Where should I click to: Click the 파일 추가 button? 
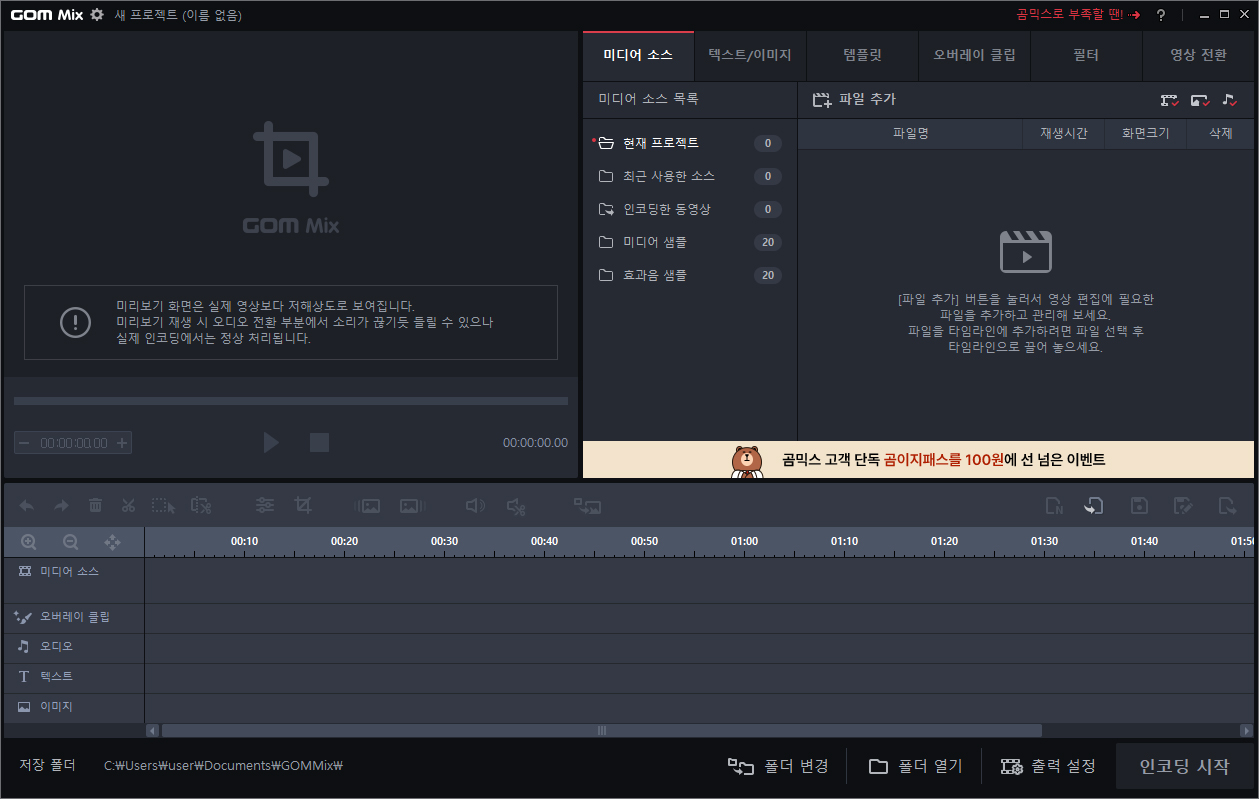[x=854, y=100]
